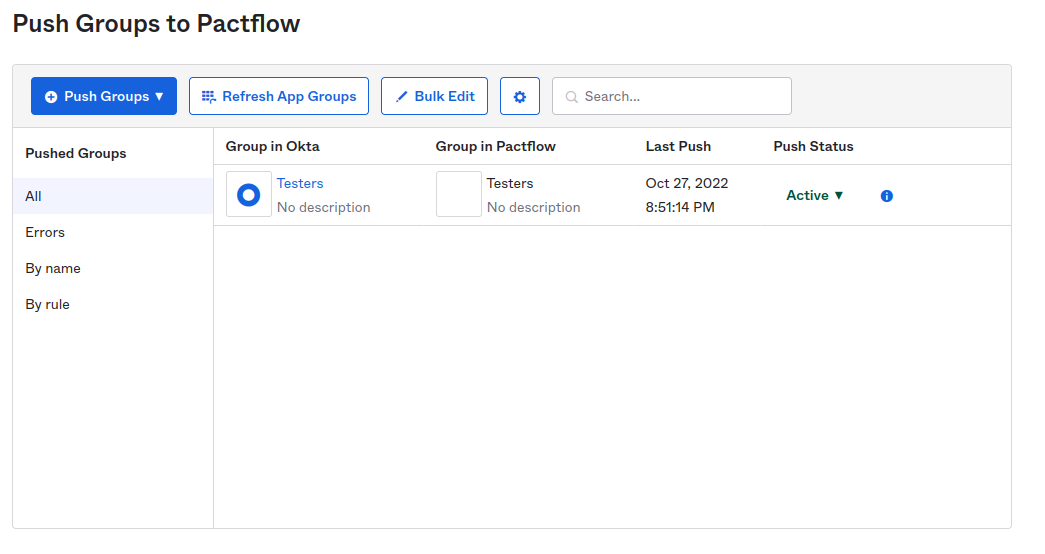Focus the Search text field
This screenshot has height=554, width=1045.
pos(680,97)
